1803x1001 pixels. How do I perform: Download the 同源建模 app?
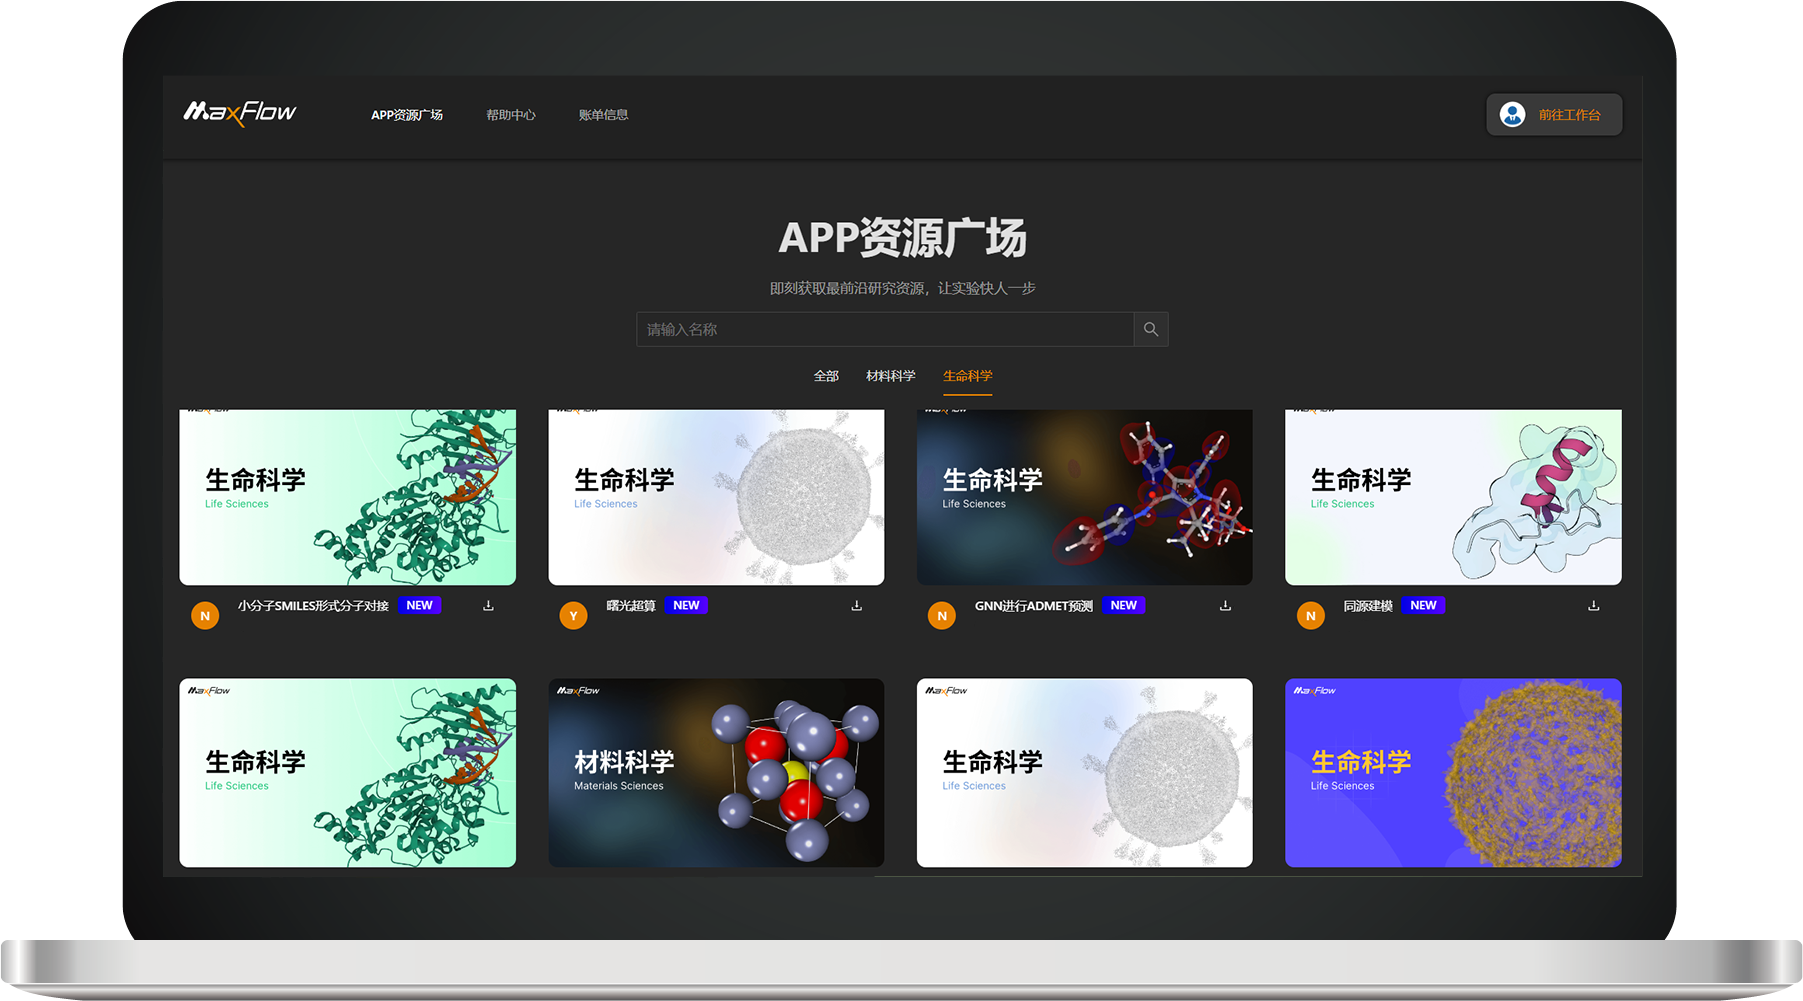(1593, 605)
